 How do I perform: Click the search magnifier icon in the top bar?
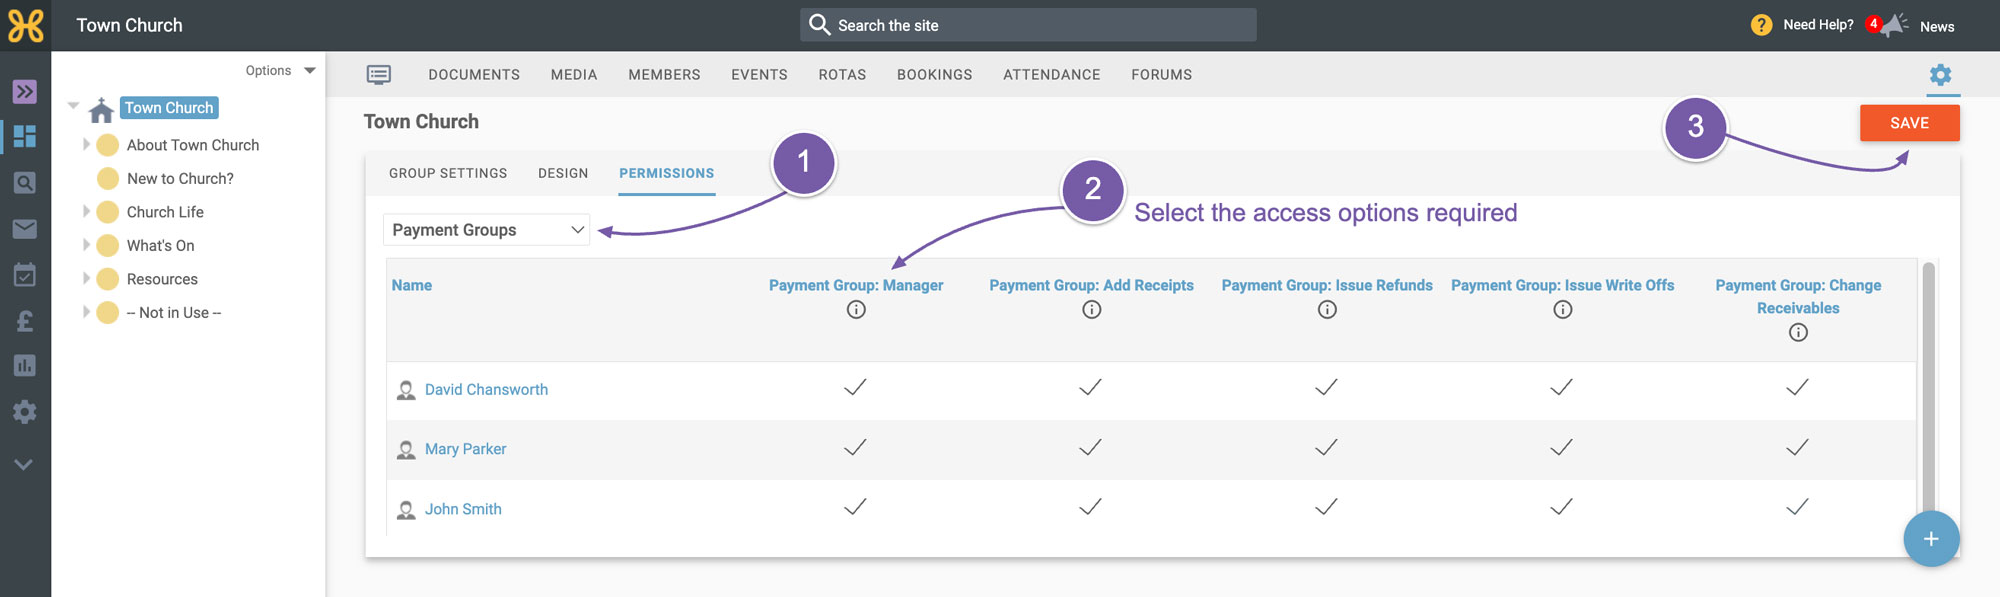[x=819, y=25]
